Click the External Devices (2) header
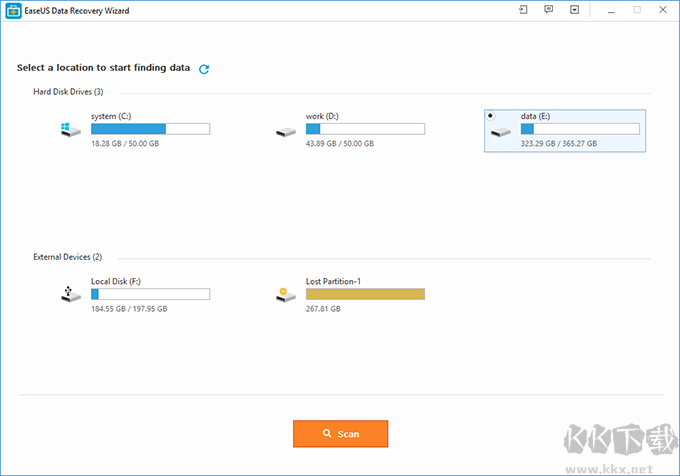 68,257
